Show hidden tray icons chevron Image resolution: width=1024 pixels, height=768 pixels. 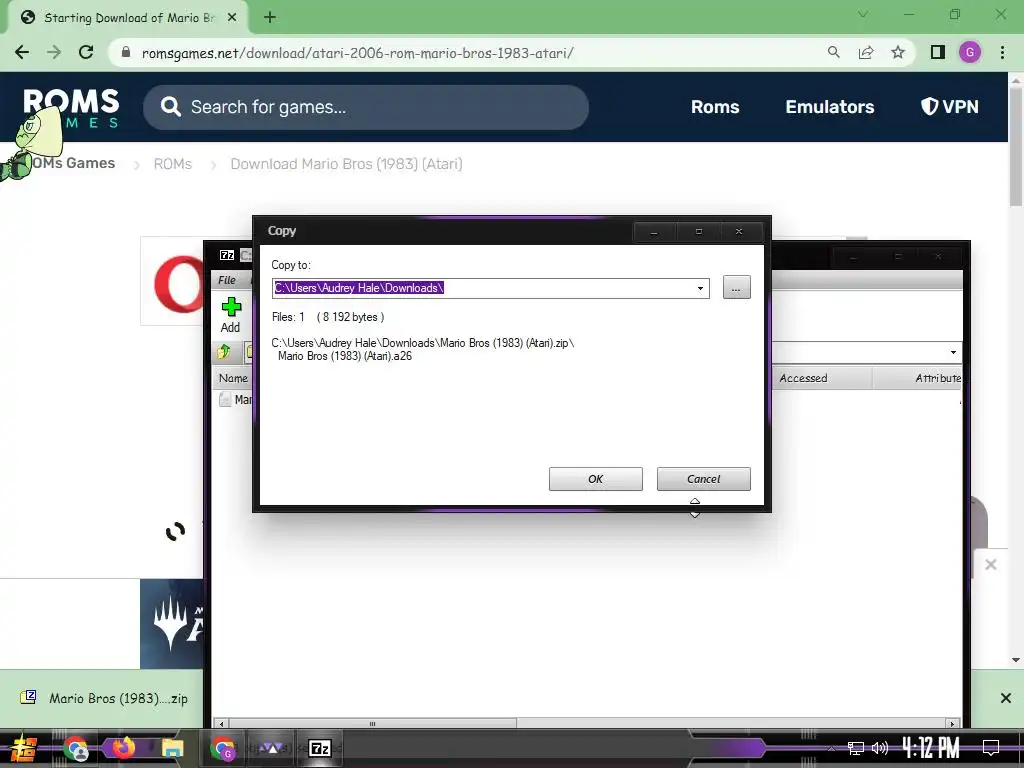click(831, 748)
